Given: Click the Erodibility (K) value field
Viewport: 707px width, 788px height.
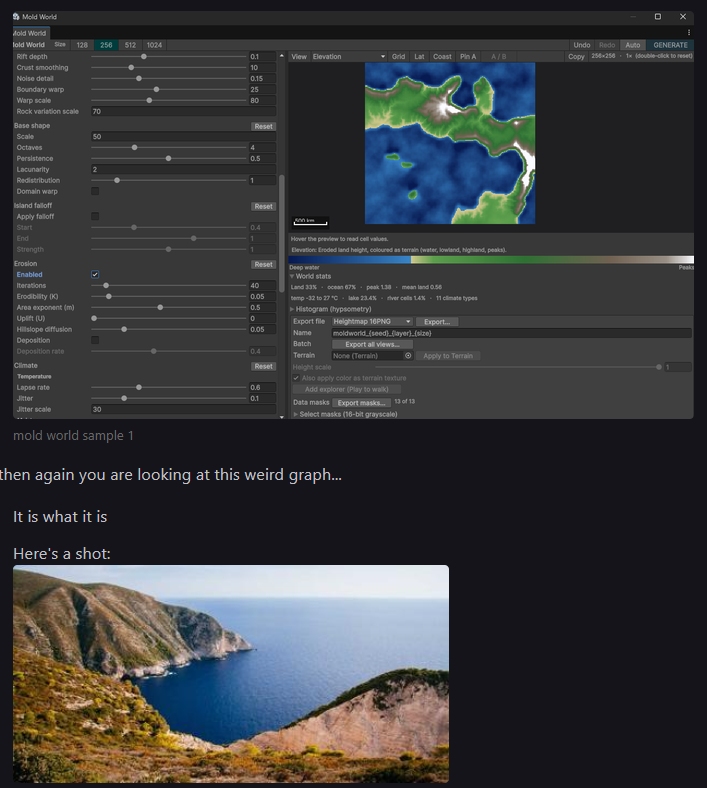Looking at the screenshot, I should pyautogui.click(x=262, y=297).
